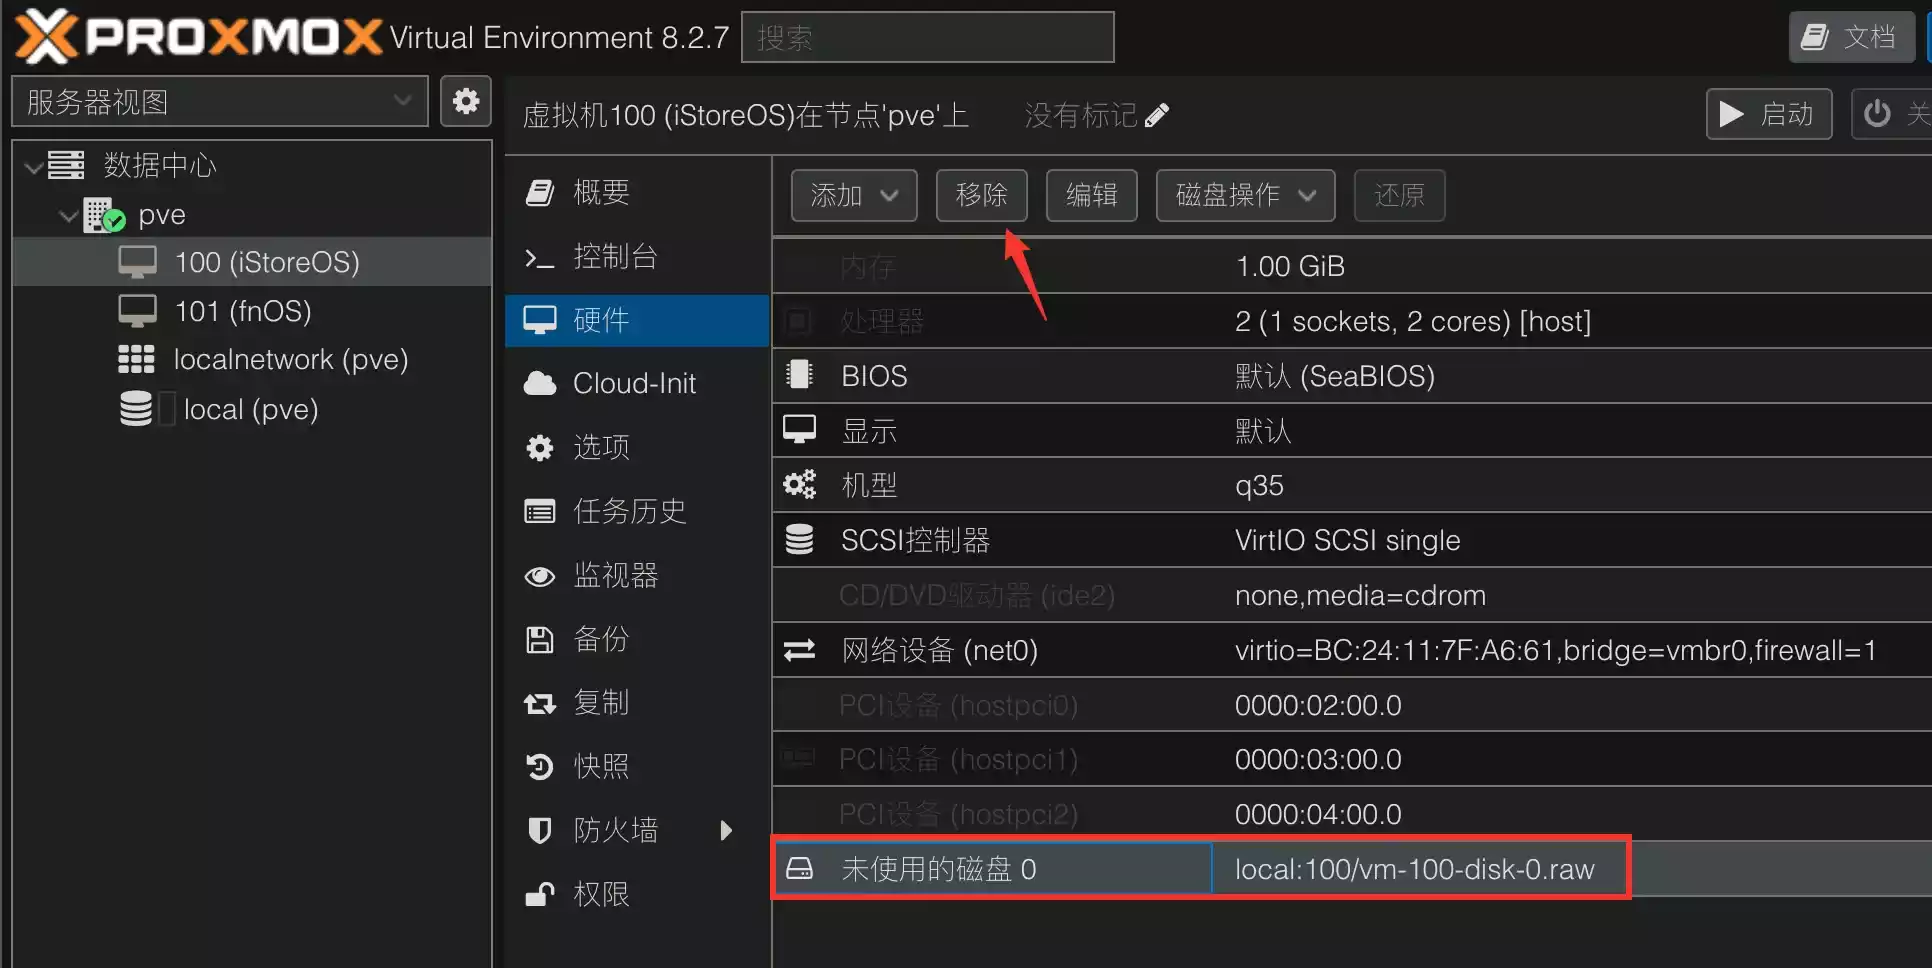
Task: Click the pencil icon to edit tags
Action: (1157, 116)
